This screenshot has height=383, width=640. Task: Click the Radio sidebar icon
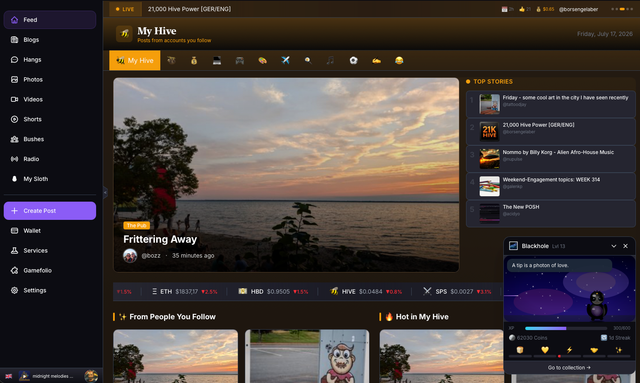point(14,159)
